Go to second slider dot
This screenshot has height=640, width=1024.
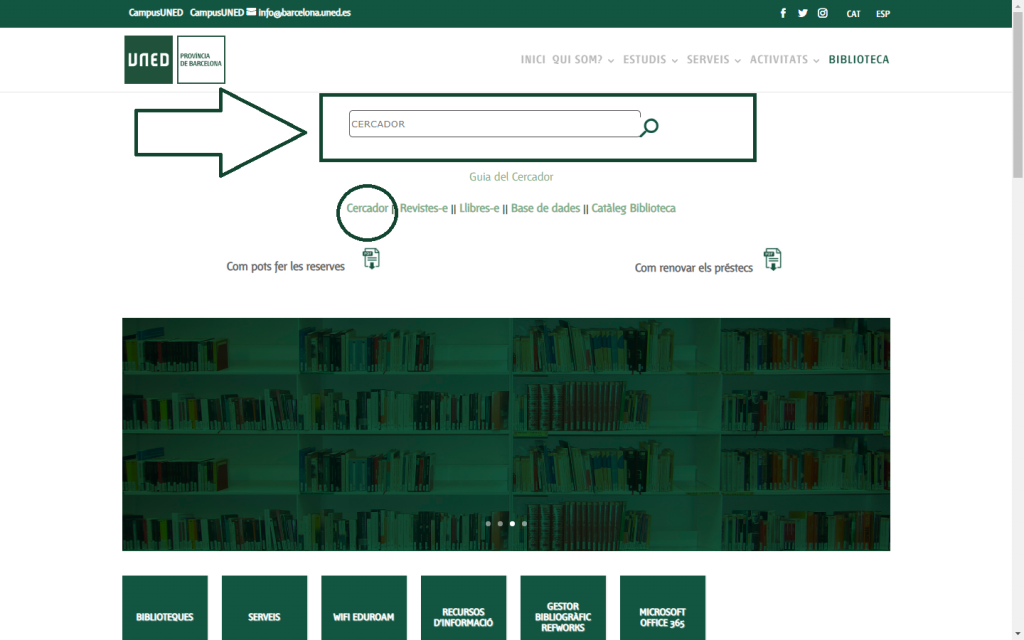click(x=500, y=524)
